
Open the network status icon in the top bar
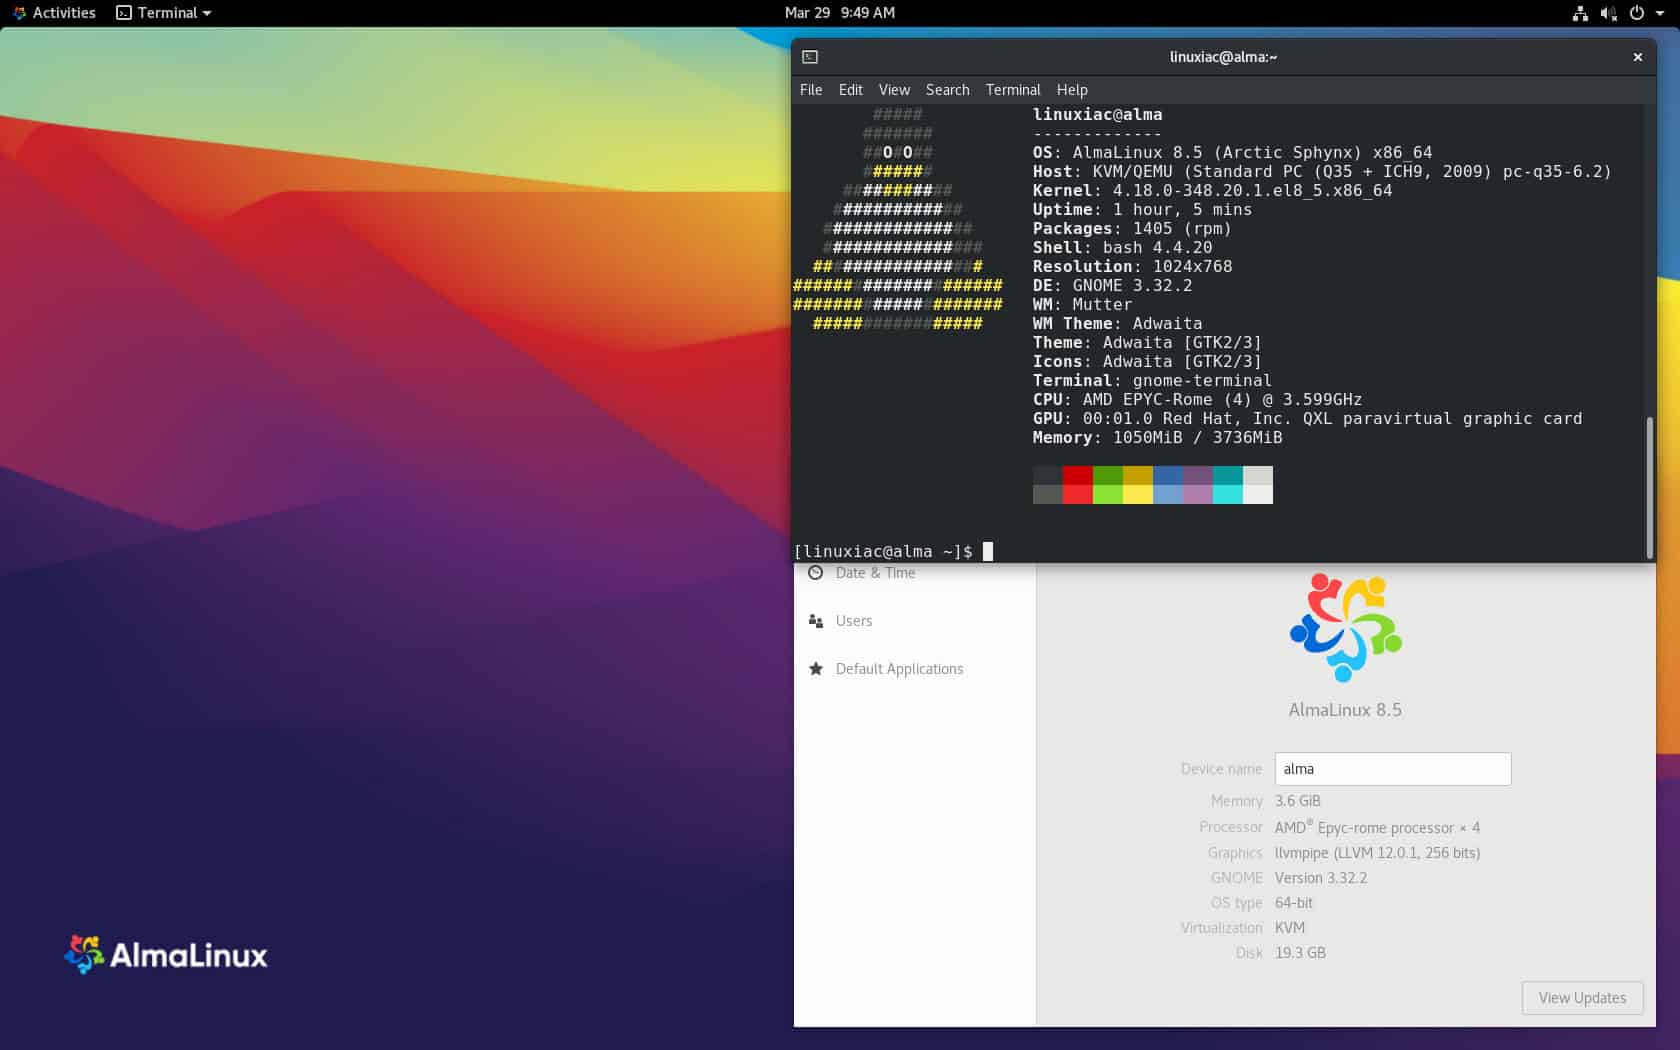tap(1581, 13)
